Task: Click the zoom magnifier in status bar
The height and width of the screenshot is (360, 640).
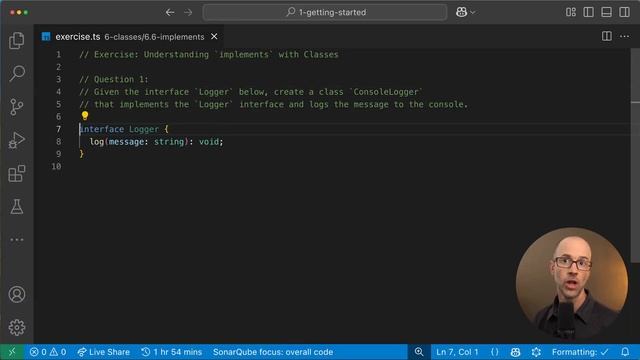Action: 419,352
